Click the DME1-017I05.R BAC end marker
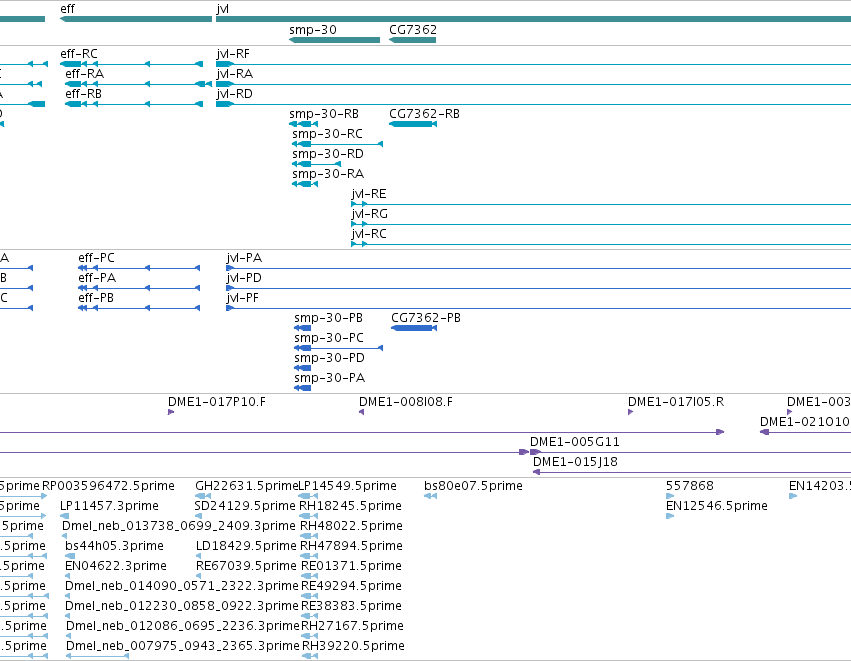The width and height of the screenshot is (851, 661). (631, 412)
